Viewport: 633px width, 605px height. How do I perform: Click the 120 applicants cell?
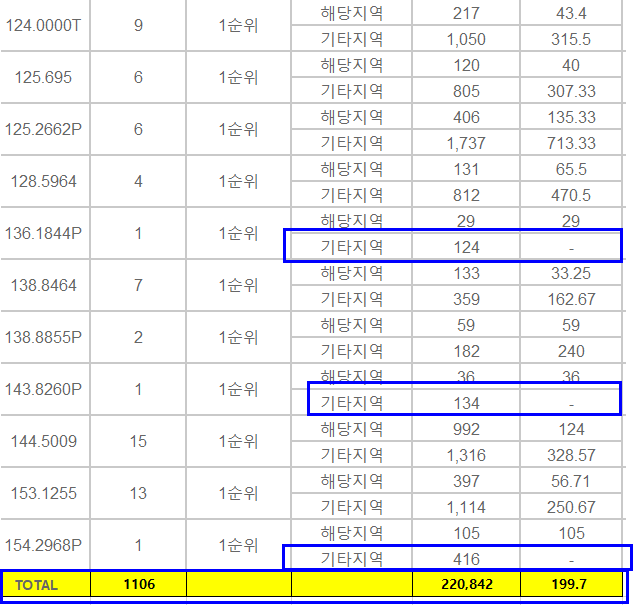466,65
